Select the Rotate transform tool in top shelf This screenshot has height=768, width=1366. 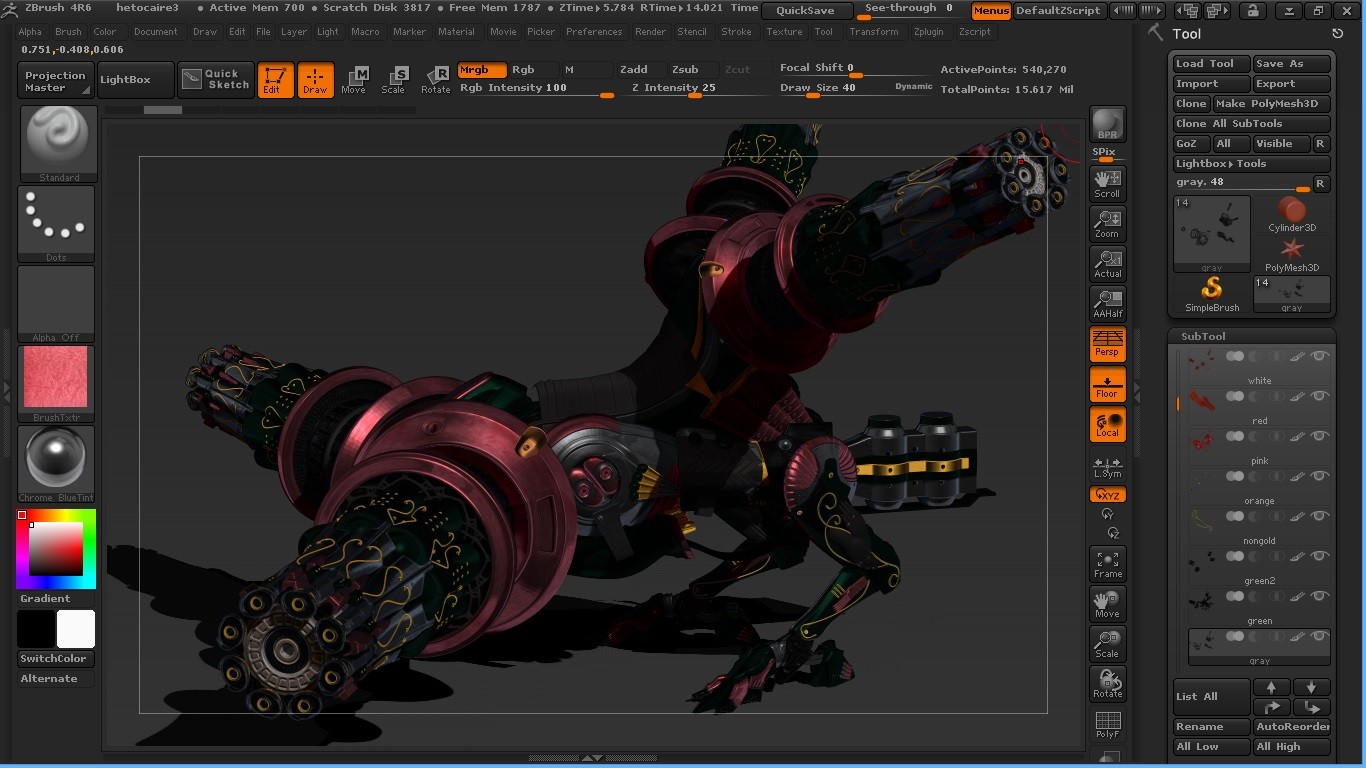(x=435, y=80)
